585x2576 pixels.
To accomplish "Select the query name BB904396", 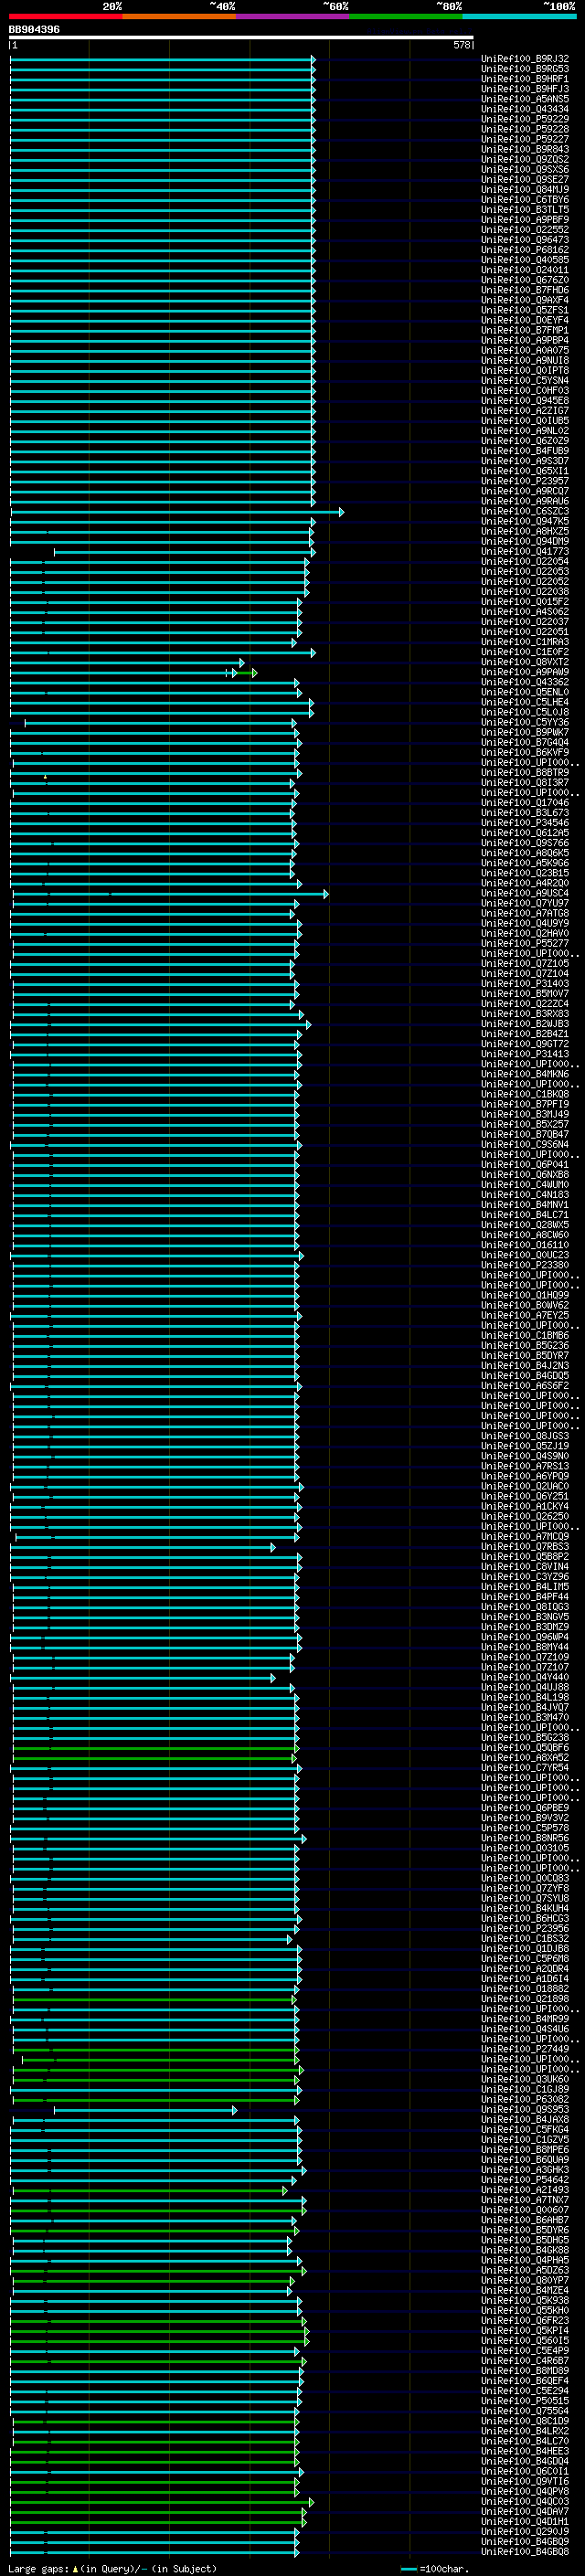I will point(34,30).
